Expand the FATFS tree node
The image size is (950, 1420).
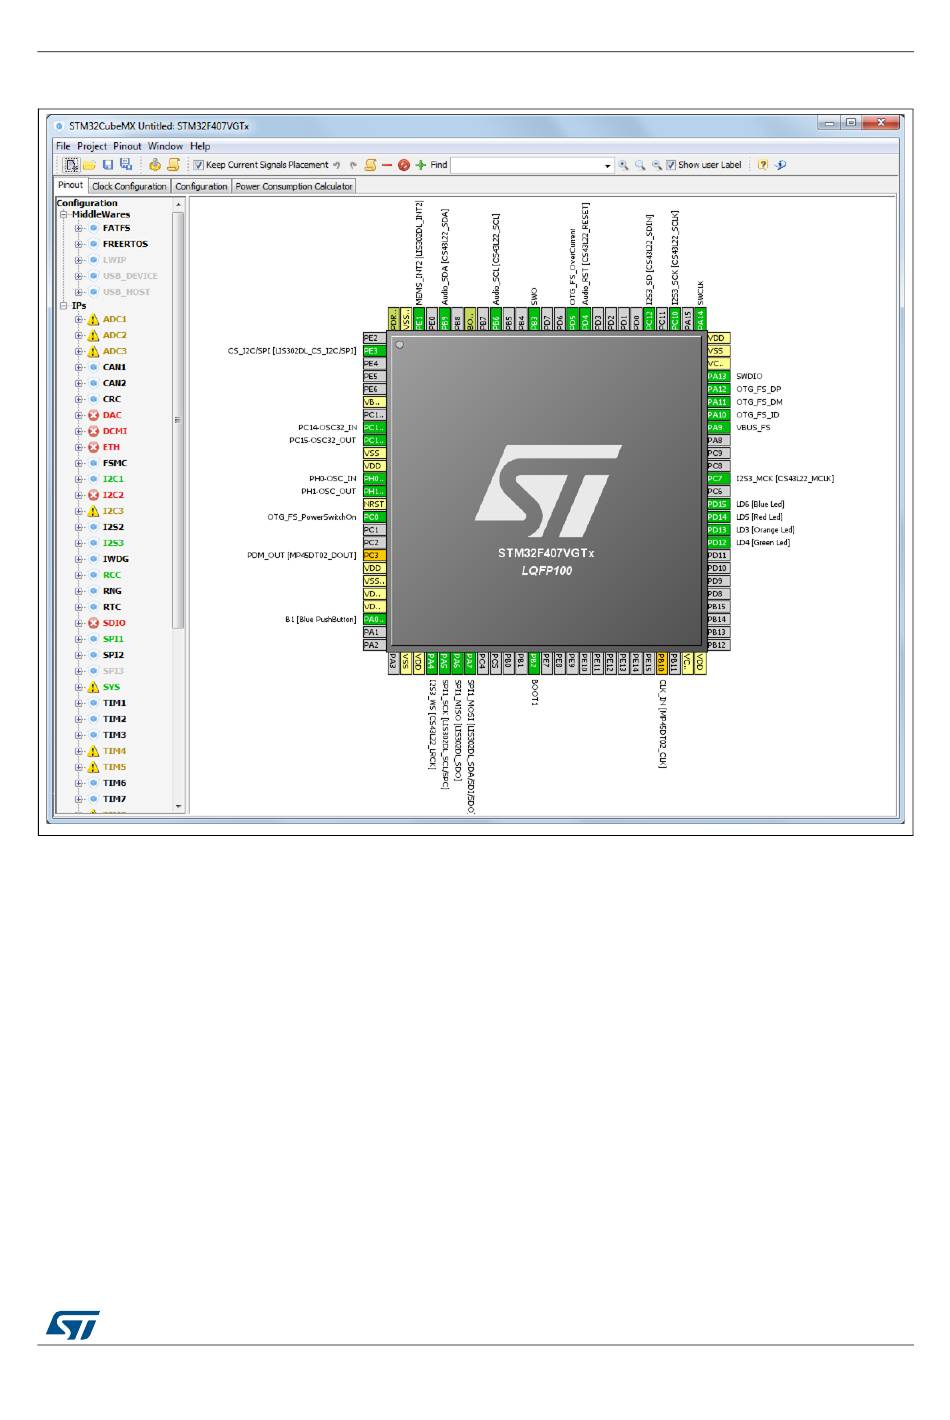(79, 229)
